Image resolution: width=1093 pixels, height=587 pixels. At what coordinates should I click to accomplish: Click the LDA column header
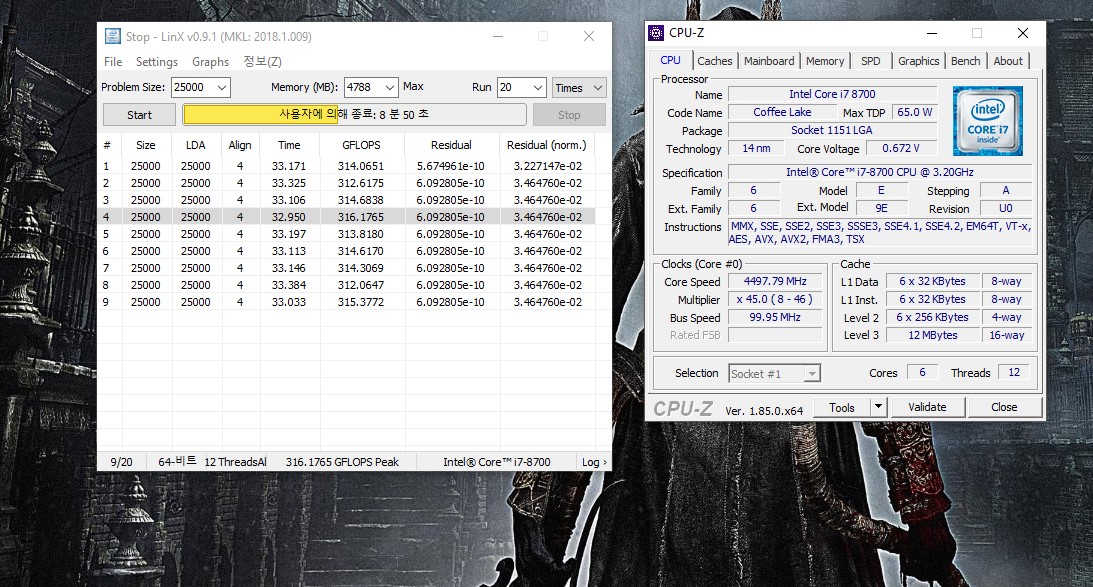click(x=196, y=145)
